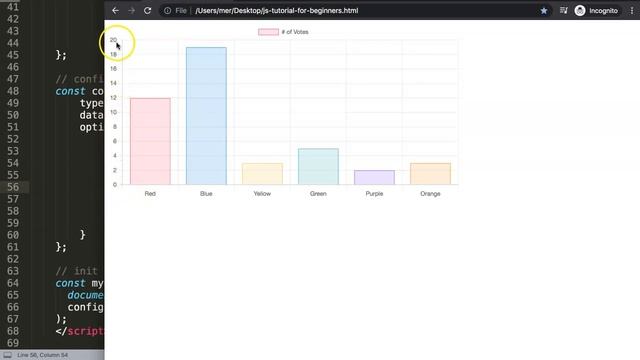
Task: Click the Blue bar in the chart
Action: click(x=206, y=116)
